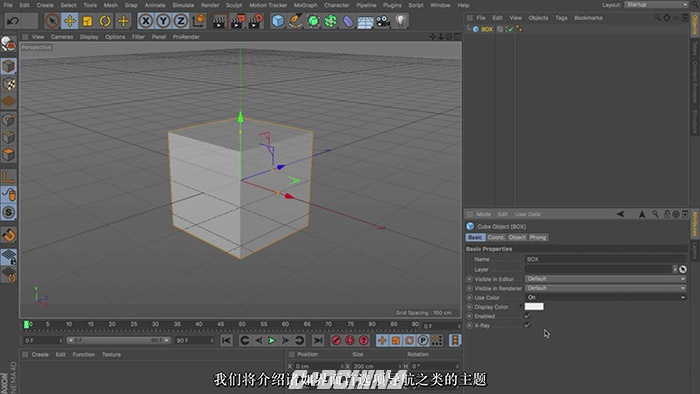Toggle the Enabled checkbox
The height and width of the screenshot is (394, 700).
click(528, 316)
